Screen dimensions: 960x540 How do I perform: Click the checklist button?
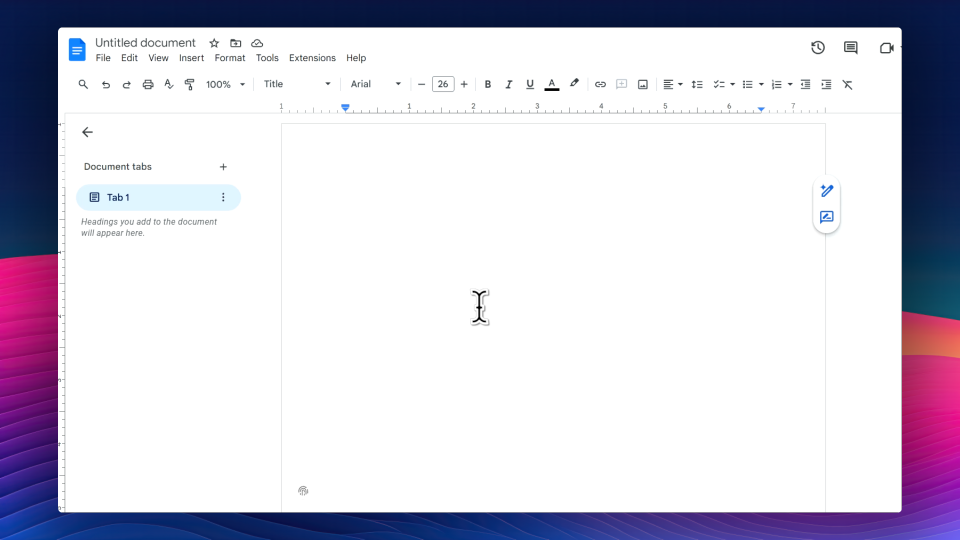719,84
